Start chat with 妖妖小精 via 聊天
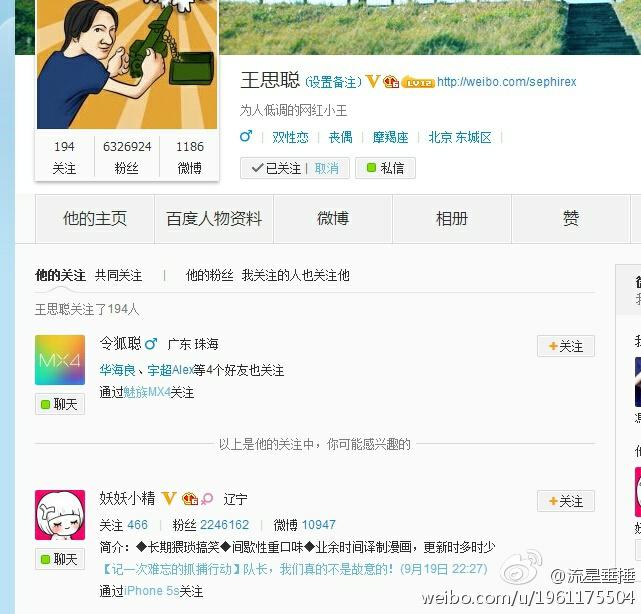This screenshot has height=614, width=641. tap(60, 559)
